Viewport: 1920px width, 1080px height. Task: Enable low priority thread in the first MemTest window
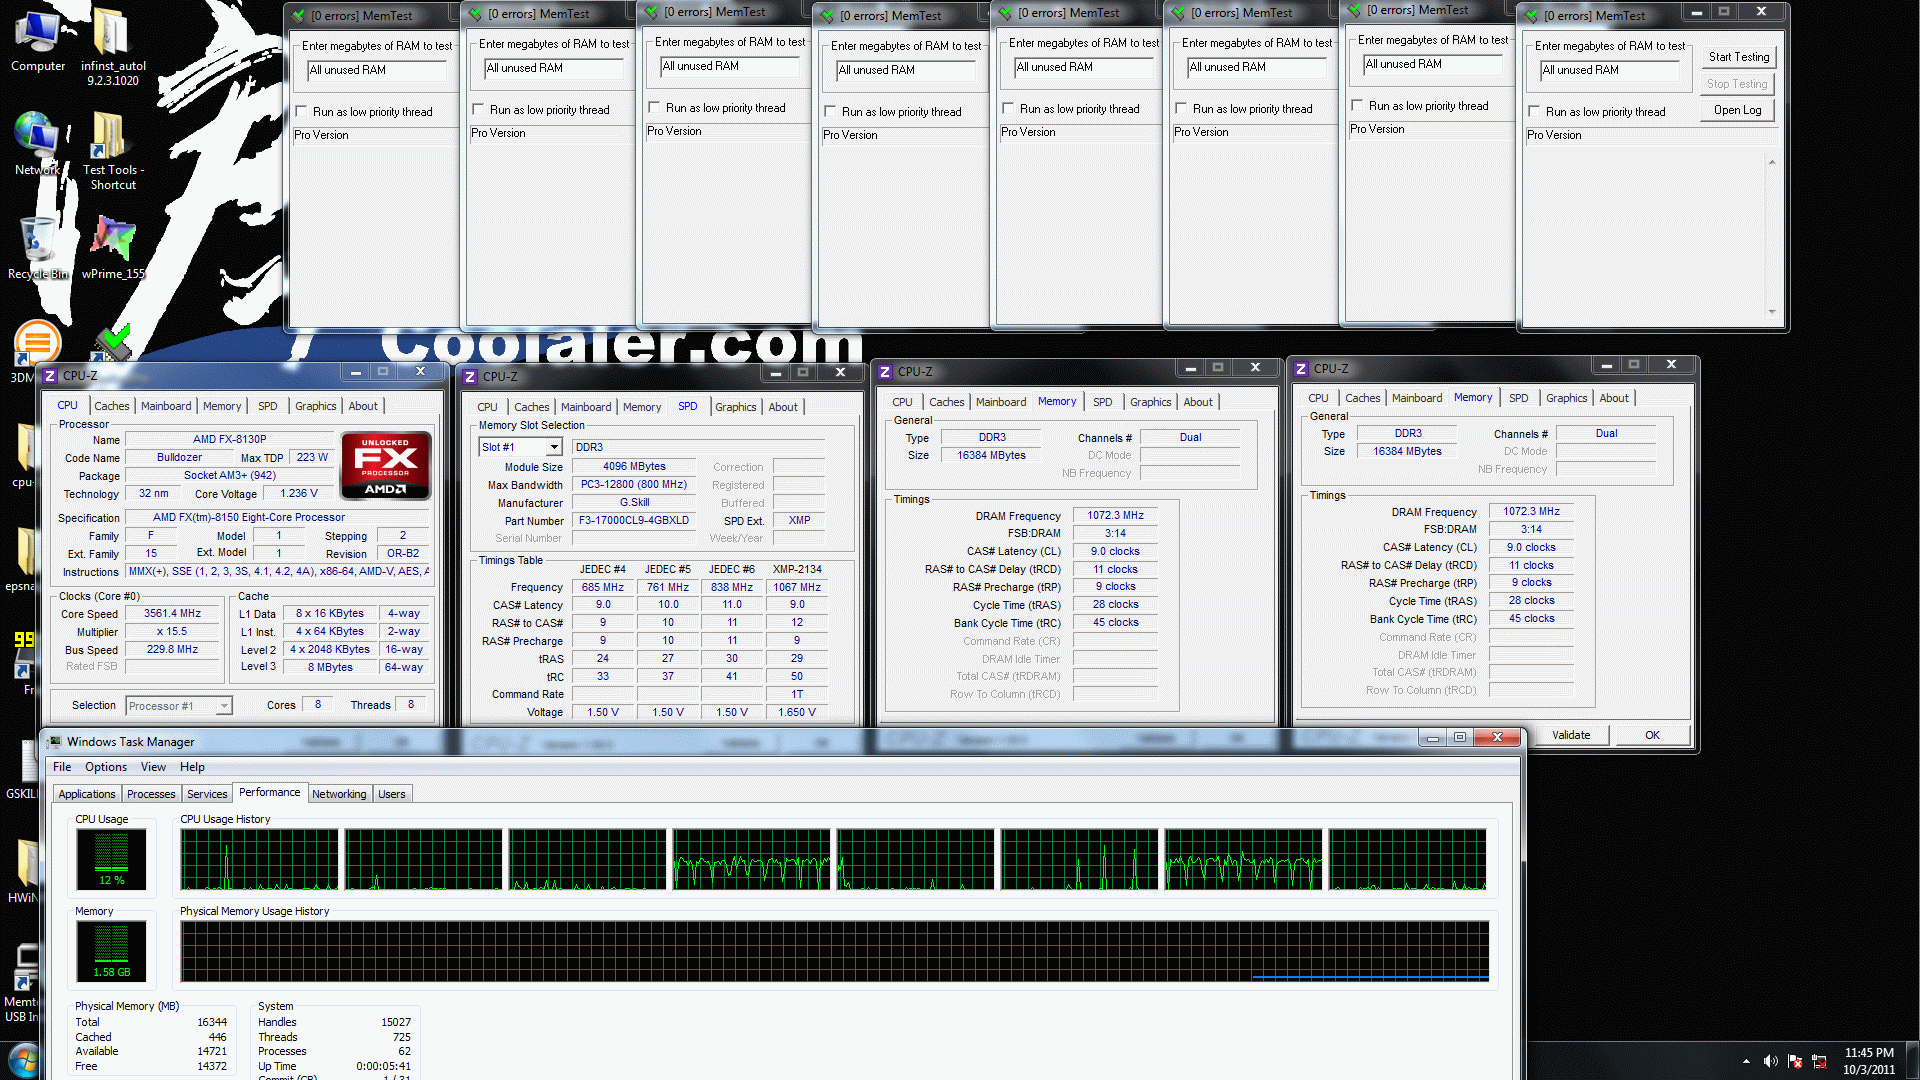302,112
